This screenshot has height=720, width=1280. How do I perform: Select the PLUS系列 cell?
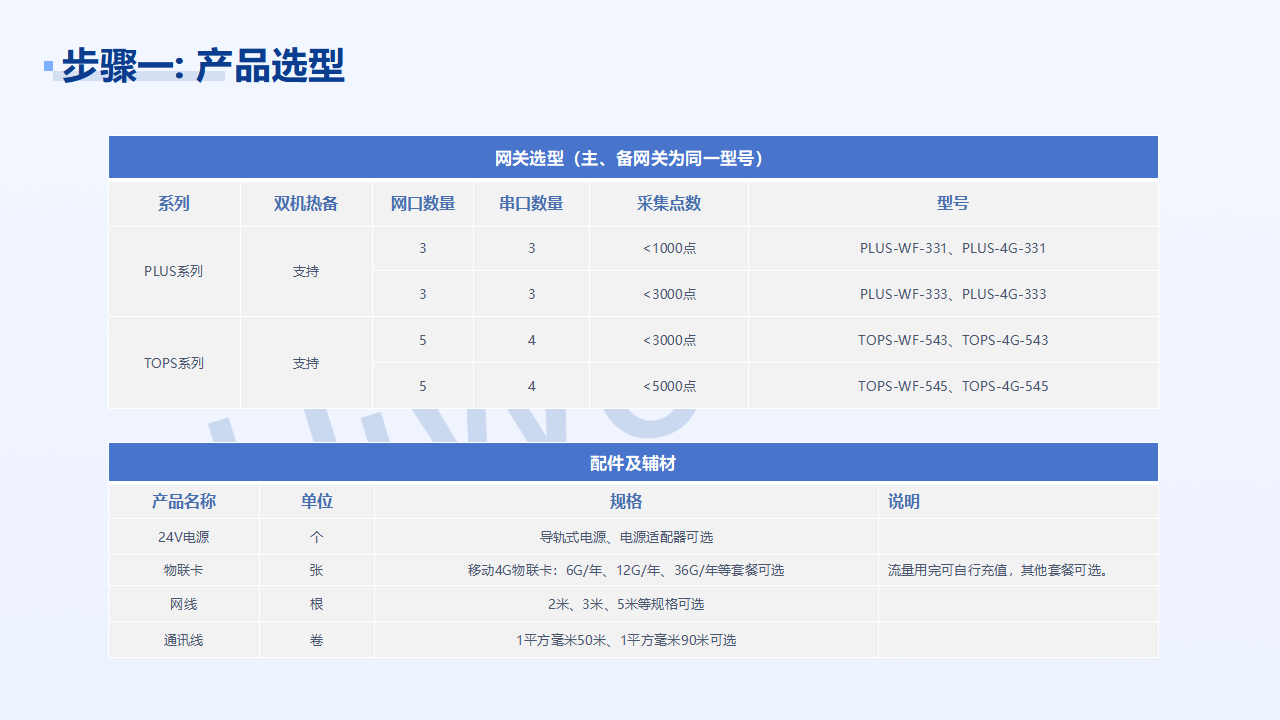click(x=174, y=271)
